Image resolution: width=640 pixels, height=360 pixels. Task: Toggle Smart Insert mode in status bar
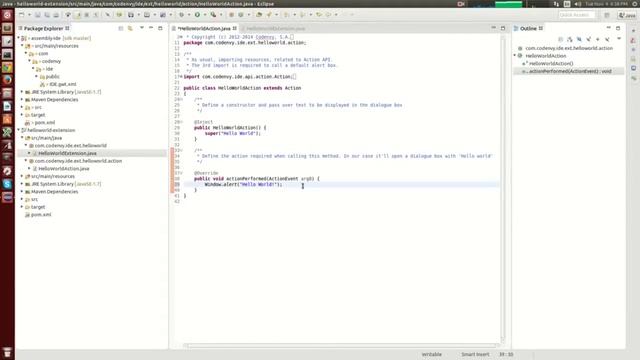[475, 354]
